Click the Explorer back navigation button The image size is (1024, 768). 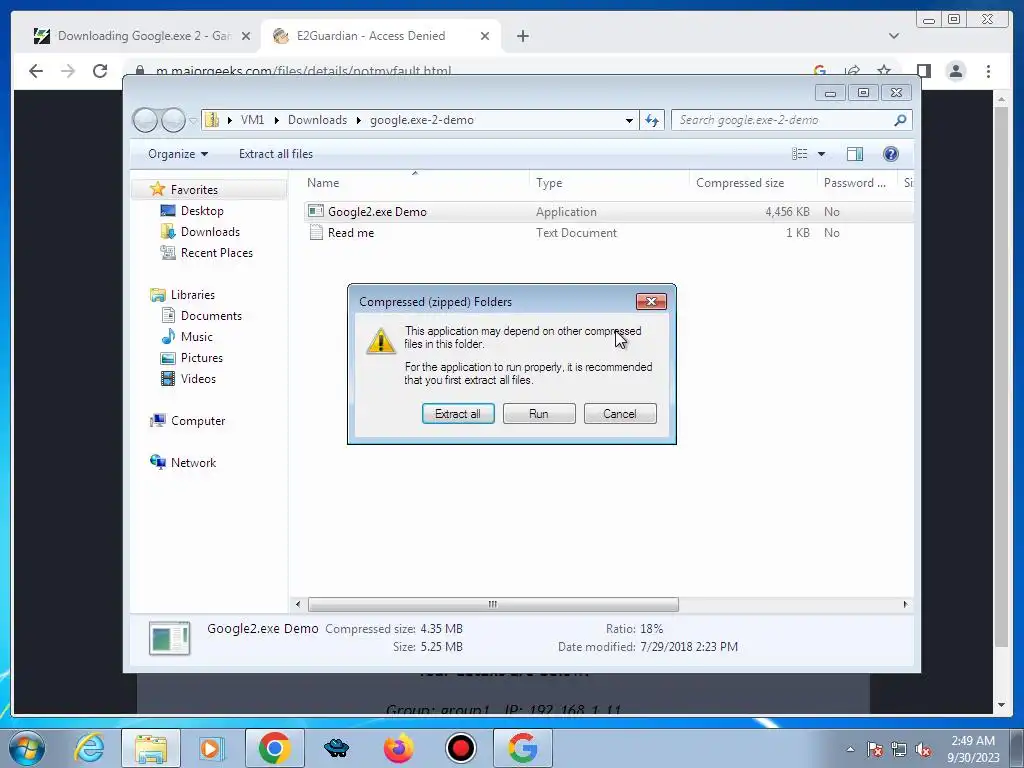click(x=145, y=120)
